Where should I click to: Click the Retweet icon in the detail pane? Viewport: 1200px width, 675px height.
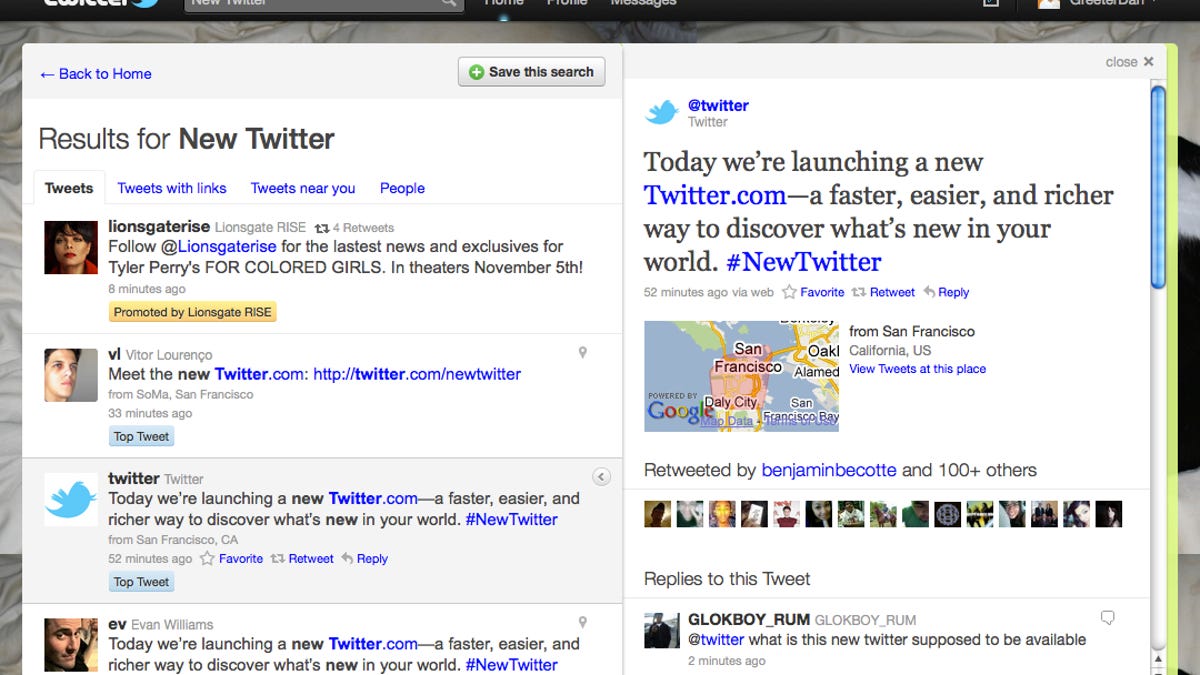click(859, 292)
